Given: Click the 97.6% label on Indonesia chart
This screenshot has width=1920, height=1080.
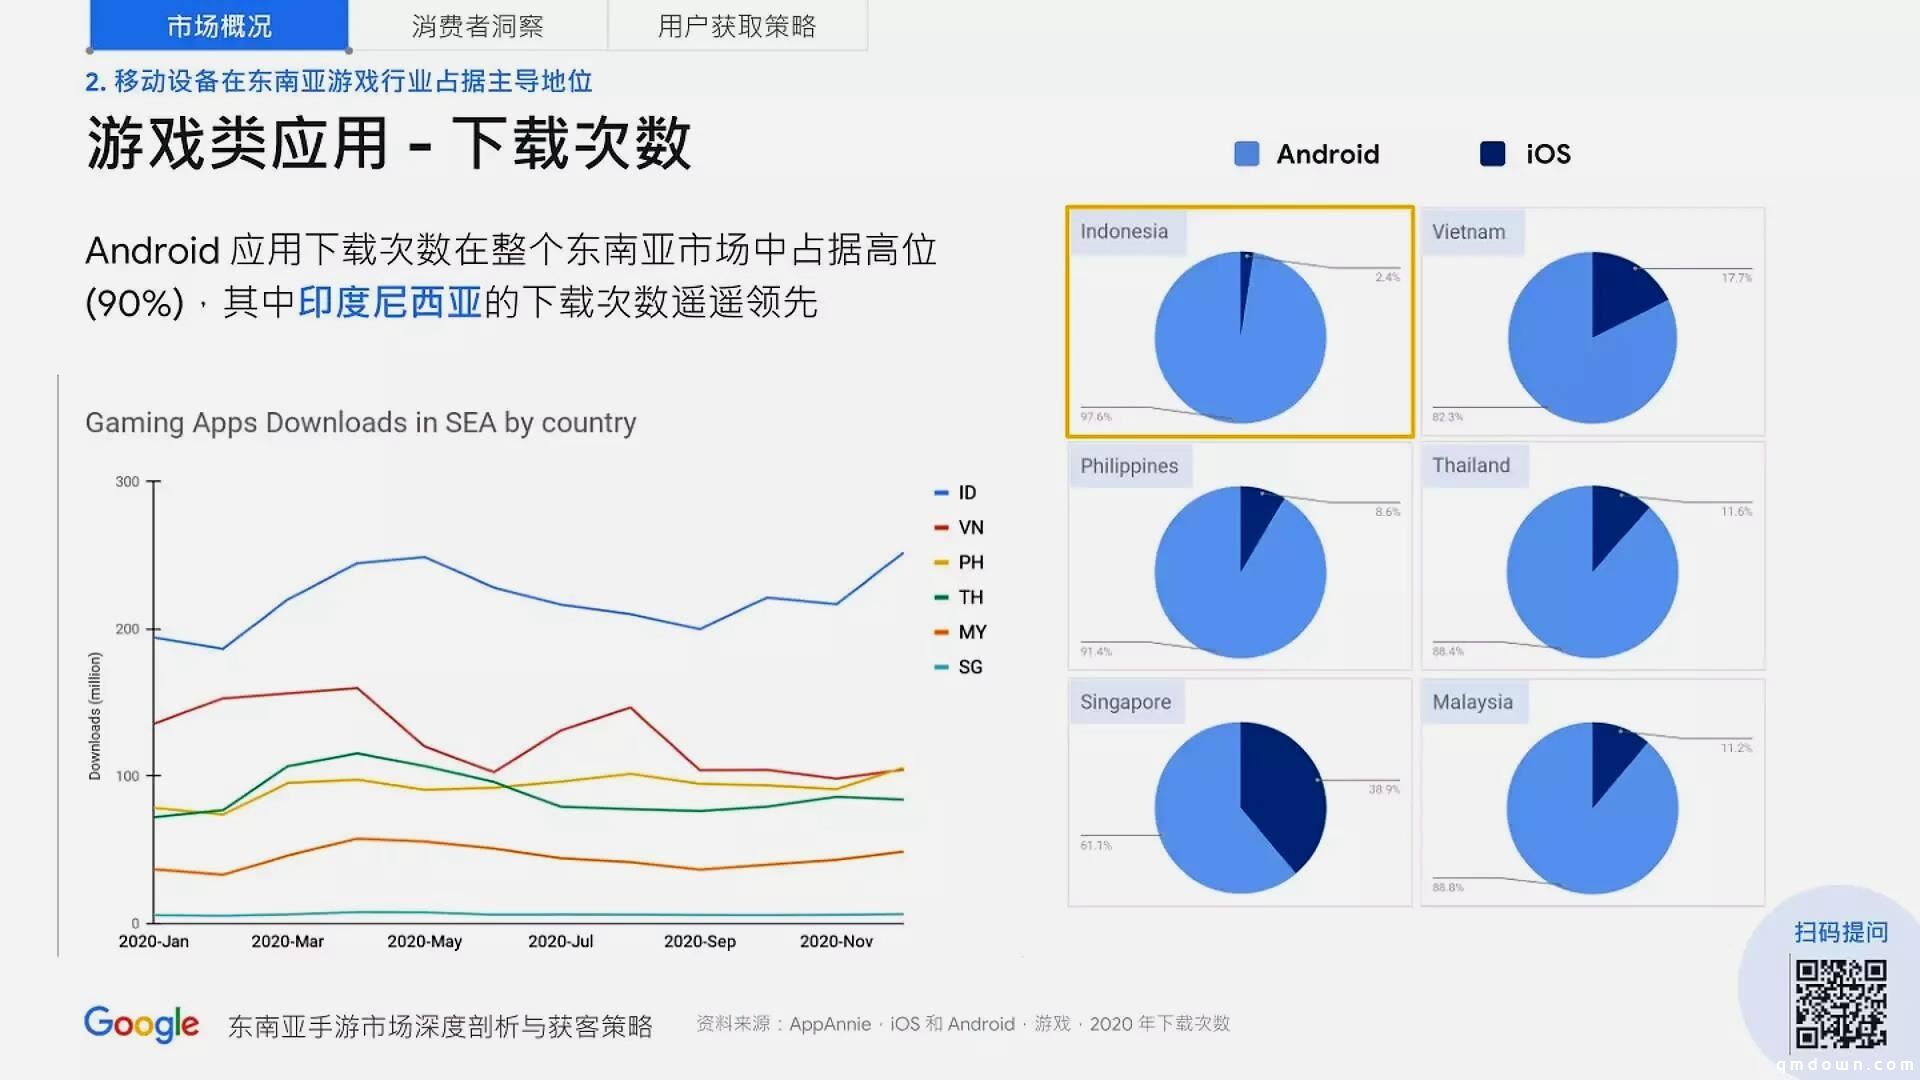Looking at the screenshot, I should (1096, 417).
